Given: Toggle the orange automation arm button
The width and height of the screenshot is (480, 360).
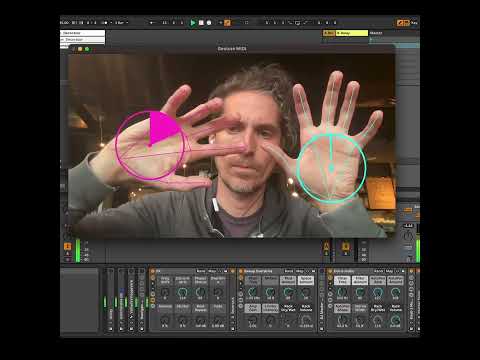Looking at the screenshot, I should click(227, 23).
